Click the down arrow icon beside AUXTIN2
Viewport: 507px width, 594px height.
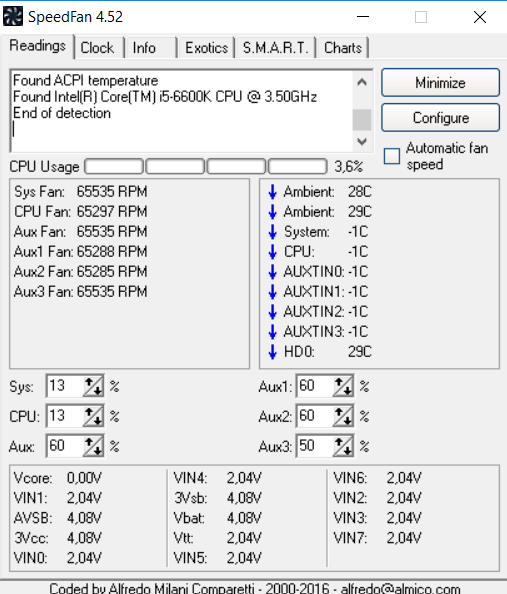click(272, 312)
